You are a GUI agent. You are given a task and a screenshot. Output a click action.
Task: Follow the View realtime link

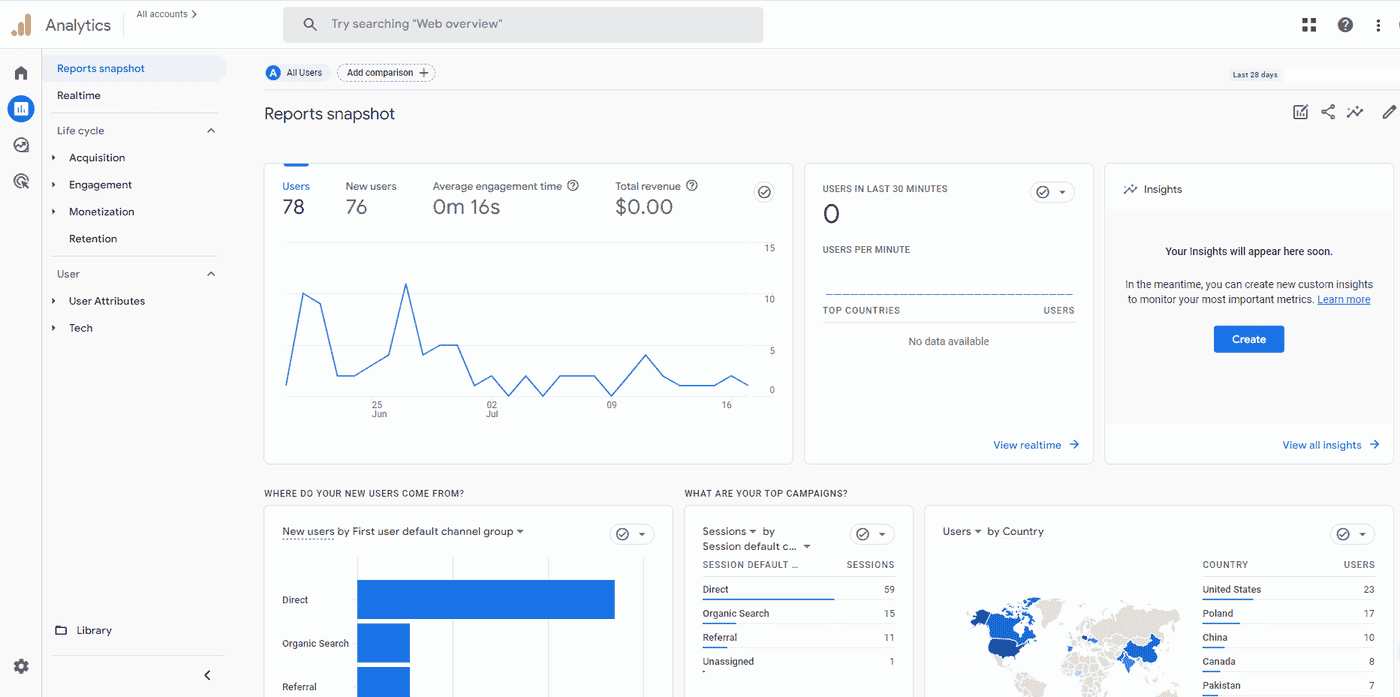(1036, 445)
